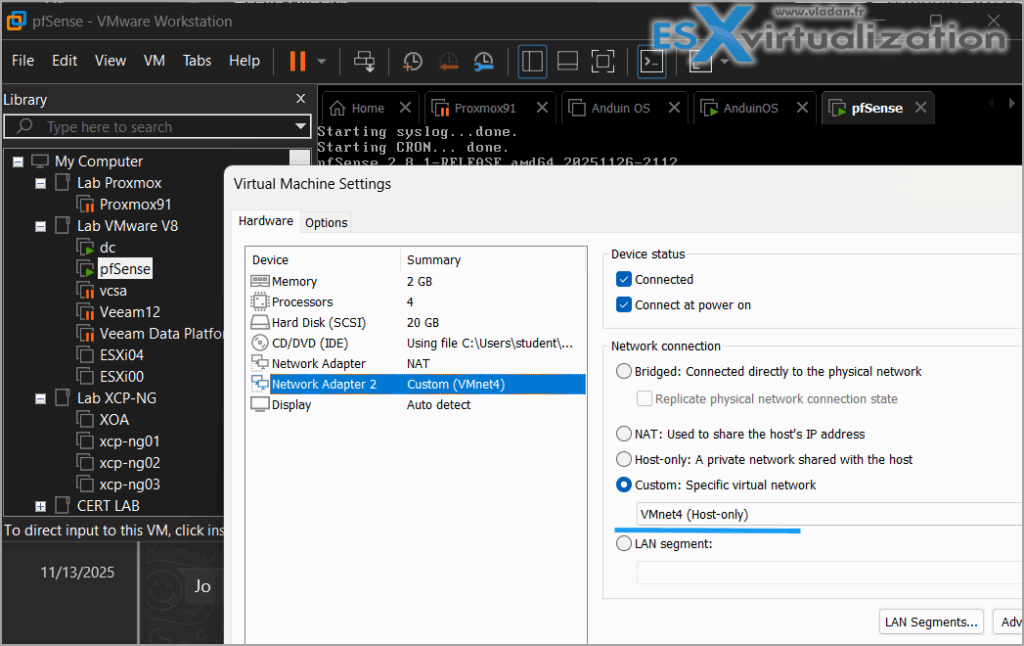Select the NAT network connection option

[624, 434]
